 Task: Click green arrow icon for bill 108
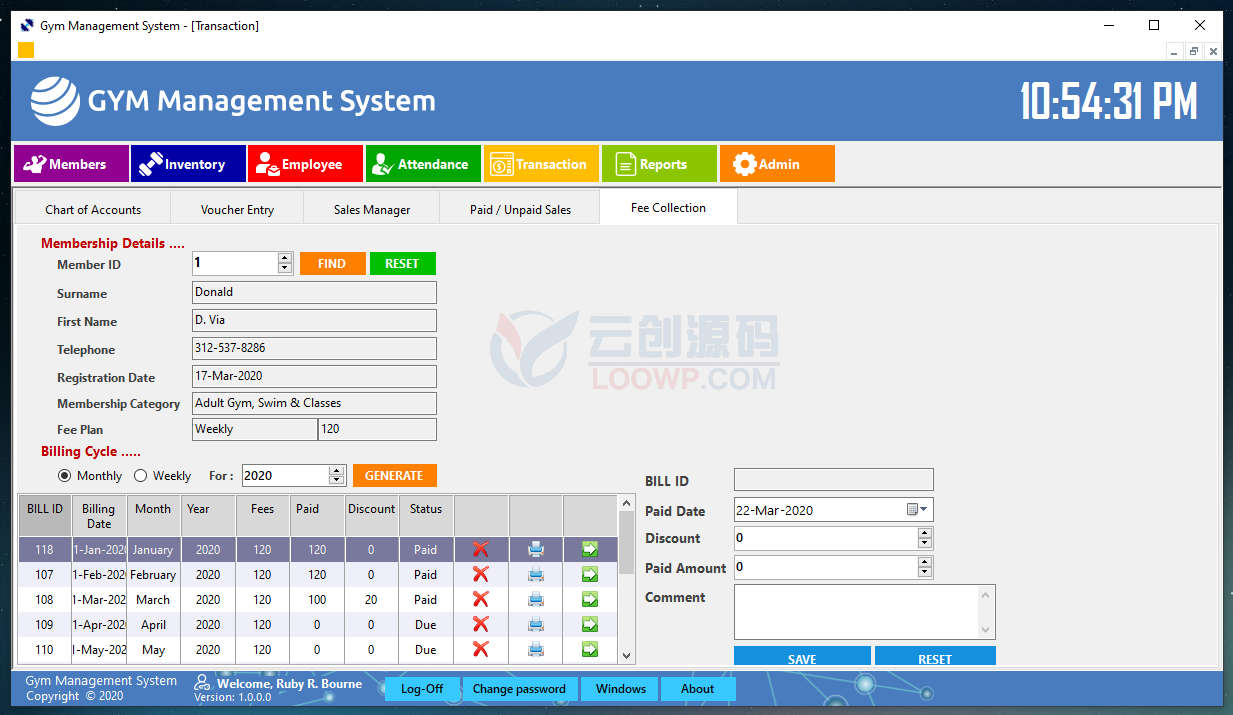click(x=590, y=599)
